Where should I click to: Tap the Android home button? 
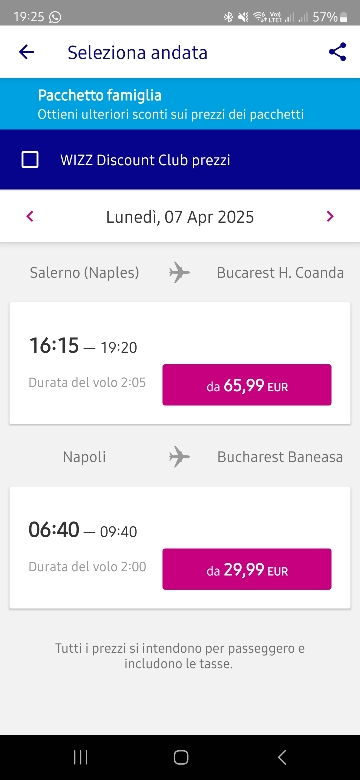[x=181, y=758]
